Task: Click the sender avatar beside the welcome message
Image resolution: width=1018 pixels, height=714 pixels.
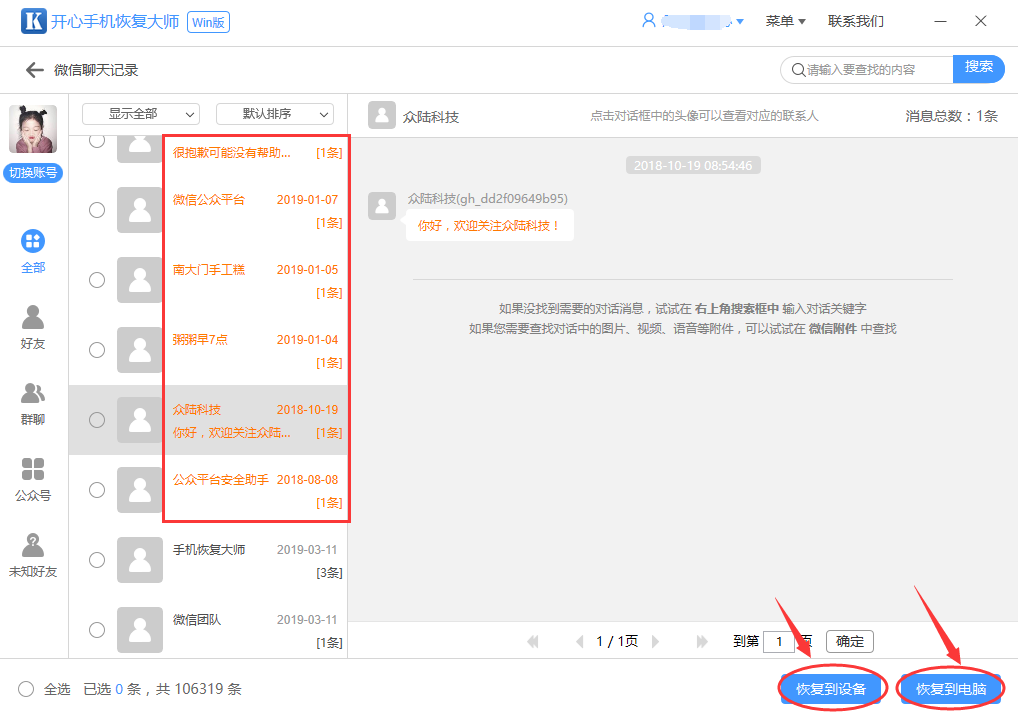Action: (x=382, y=206)
